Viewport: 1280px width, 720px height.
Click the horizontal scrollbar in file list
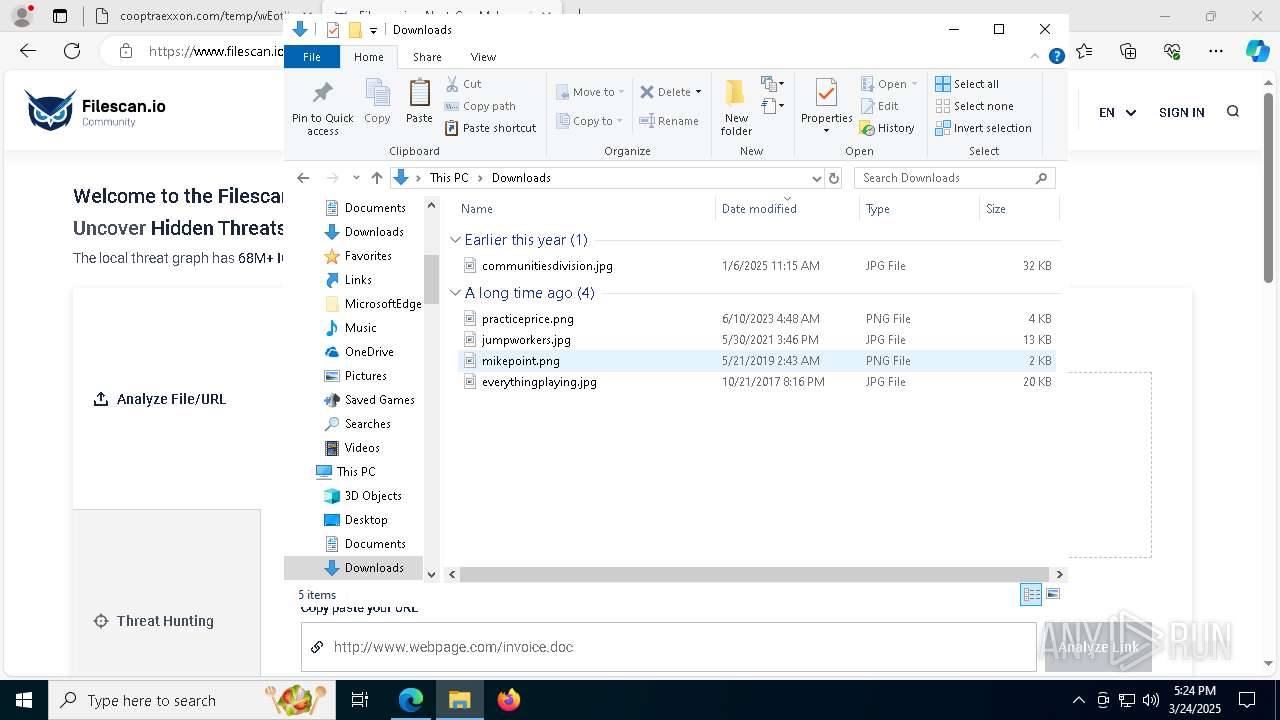coord(755,574)
